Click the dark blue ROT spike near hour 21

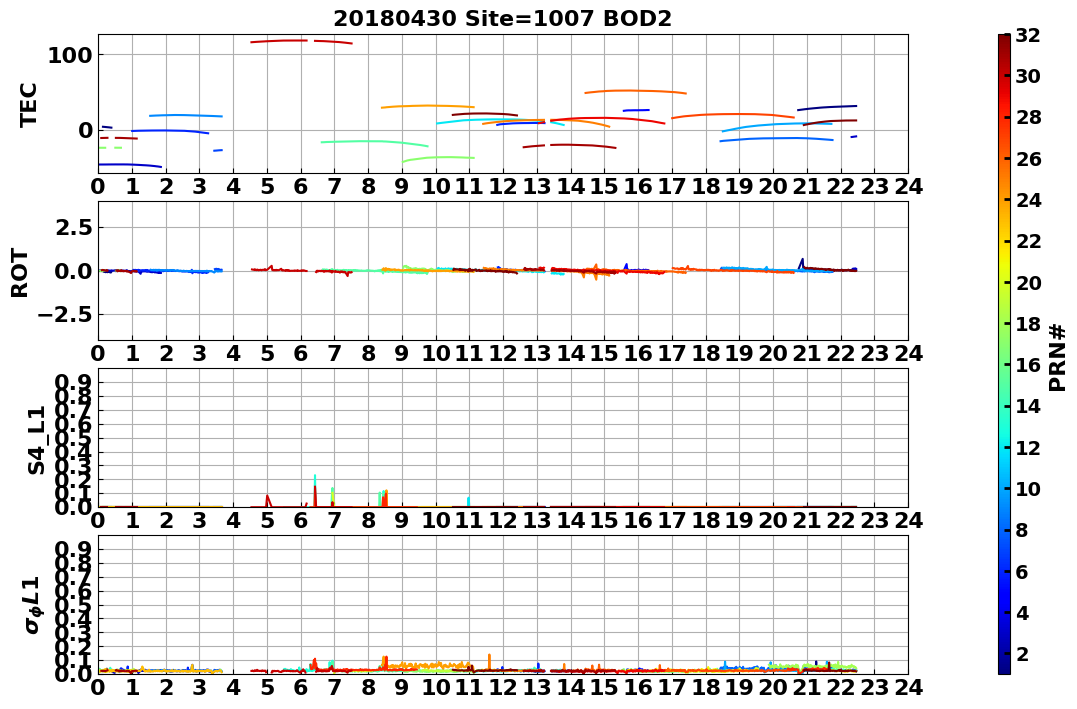(802, 263)
